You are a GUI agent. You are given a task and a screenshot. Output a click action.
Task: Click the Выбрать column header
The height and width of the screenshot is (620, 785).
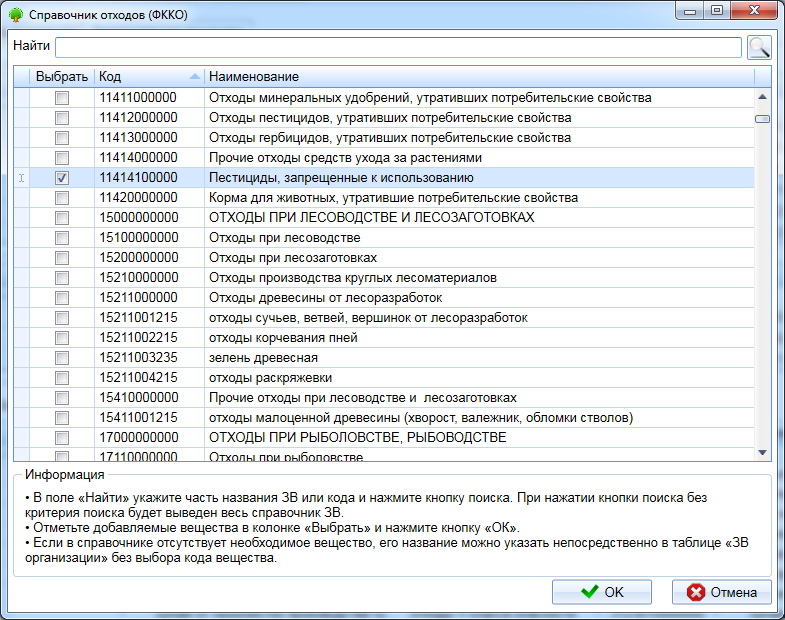click(x=62, y=77)
